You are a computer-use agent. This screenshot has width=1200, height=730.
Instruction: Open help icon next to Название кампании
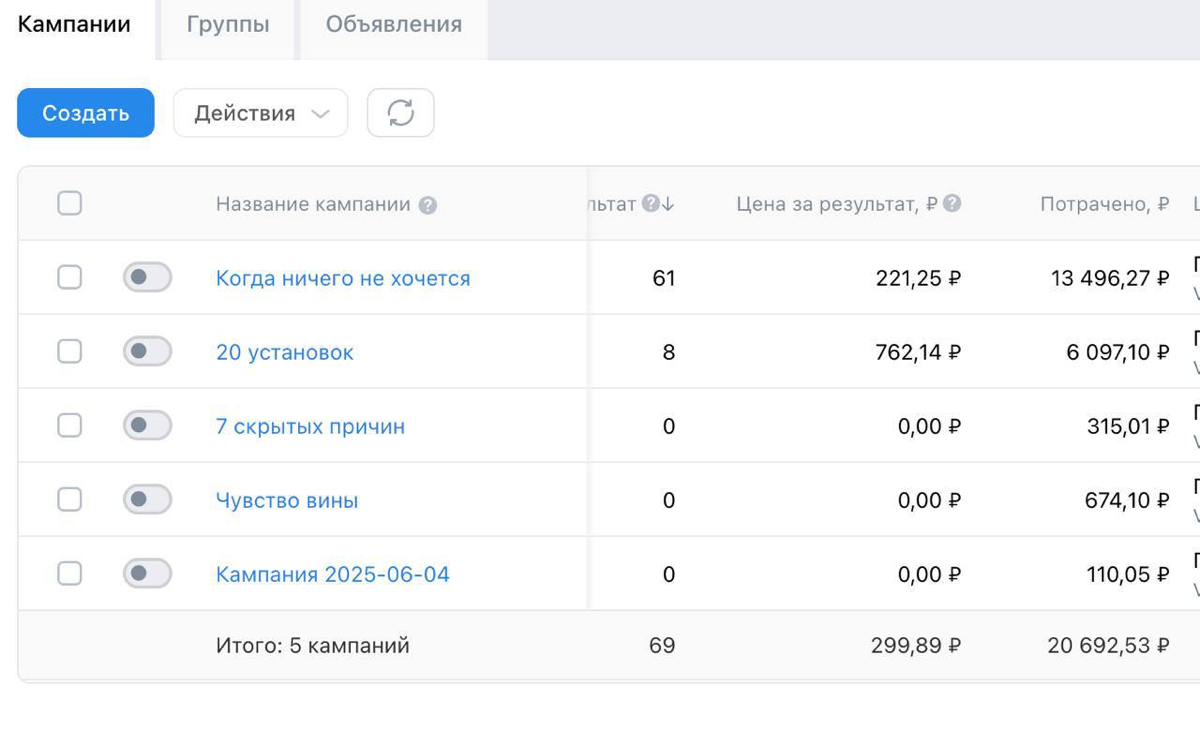428,205
